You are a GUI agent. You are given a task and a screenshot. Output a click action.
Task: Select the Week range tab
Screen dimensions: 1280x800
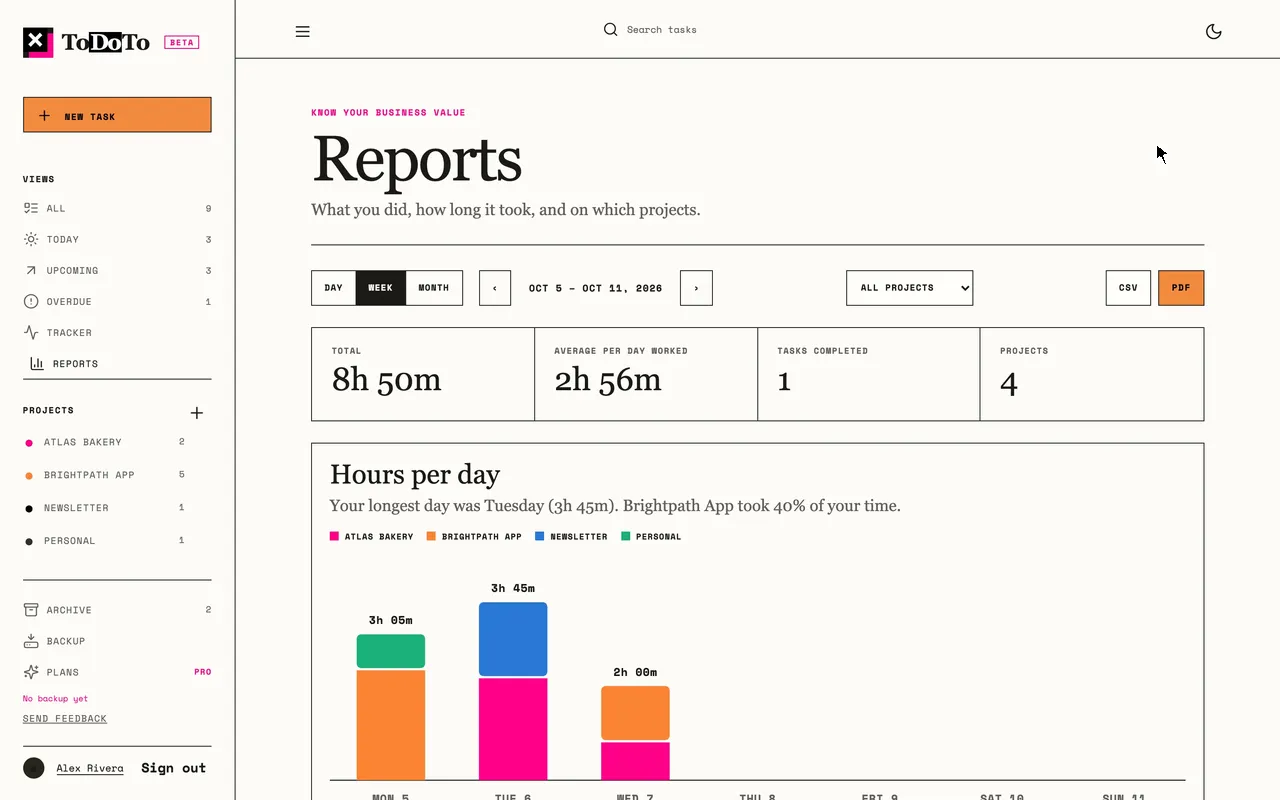[381, 288]
